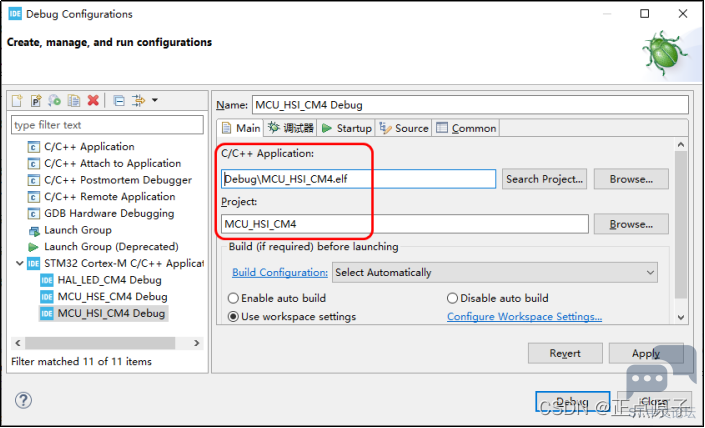Collapse STM32 Cortex-M C/C++ Application node
Image resolution: width=705 pixels, height=428 pixels.
click(x=19, y=263)
